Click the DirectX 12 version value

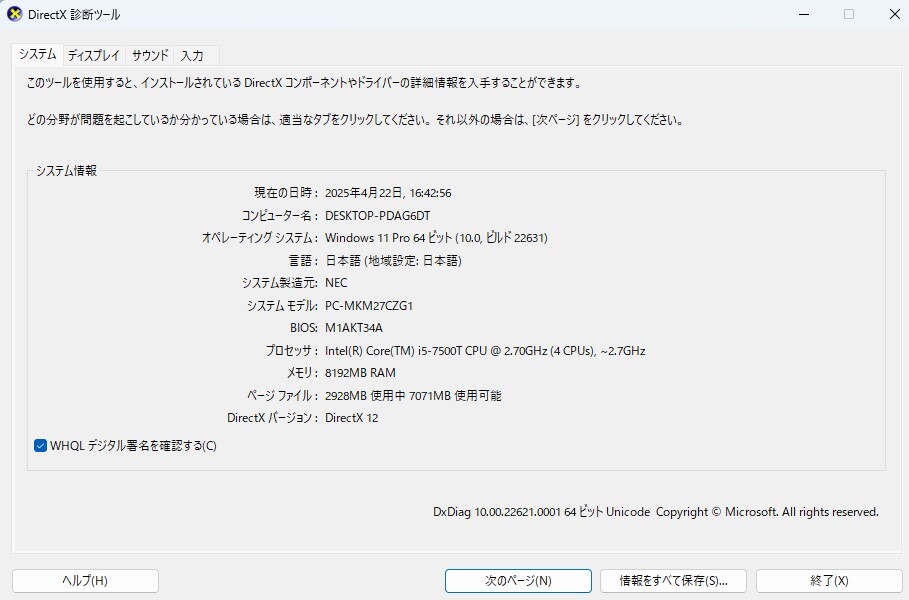coord(351,418)
